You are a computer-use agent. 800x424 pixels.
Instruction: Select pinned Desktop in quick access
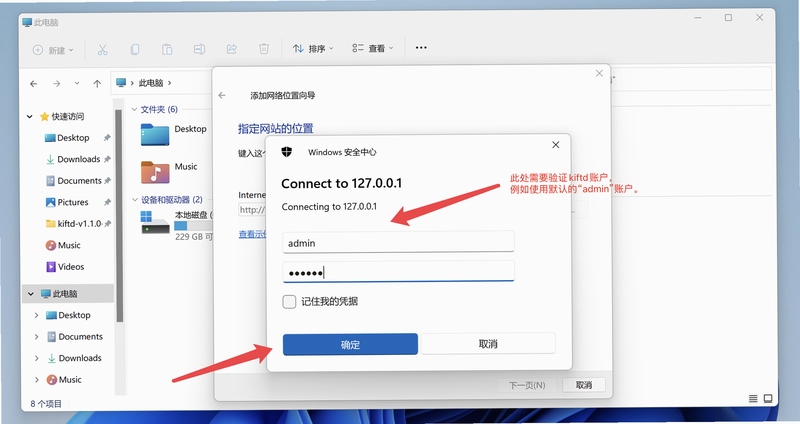pyautogui.click(x=72, y=138)
